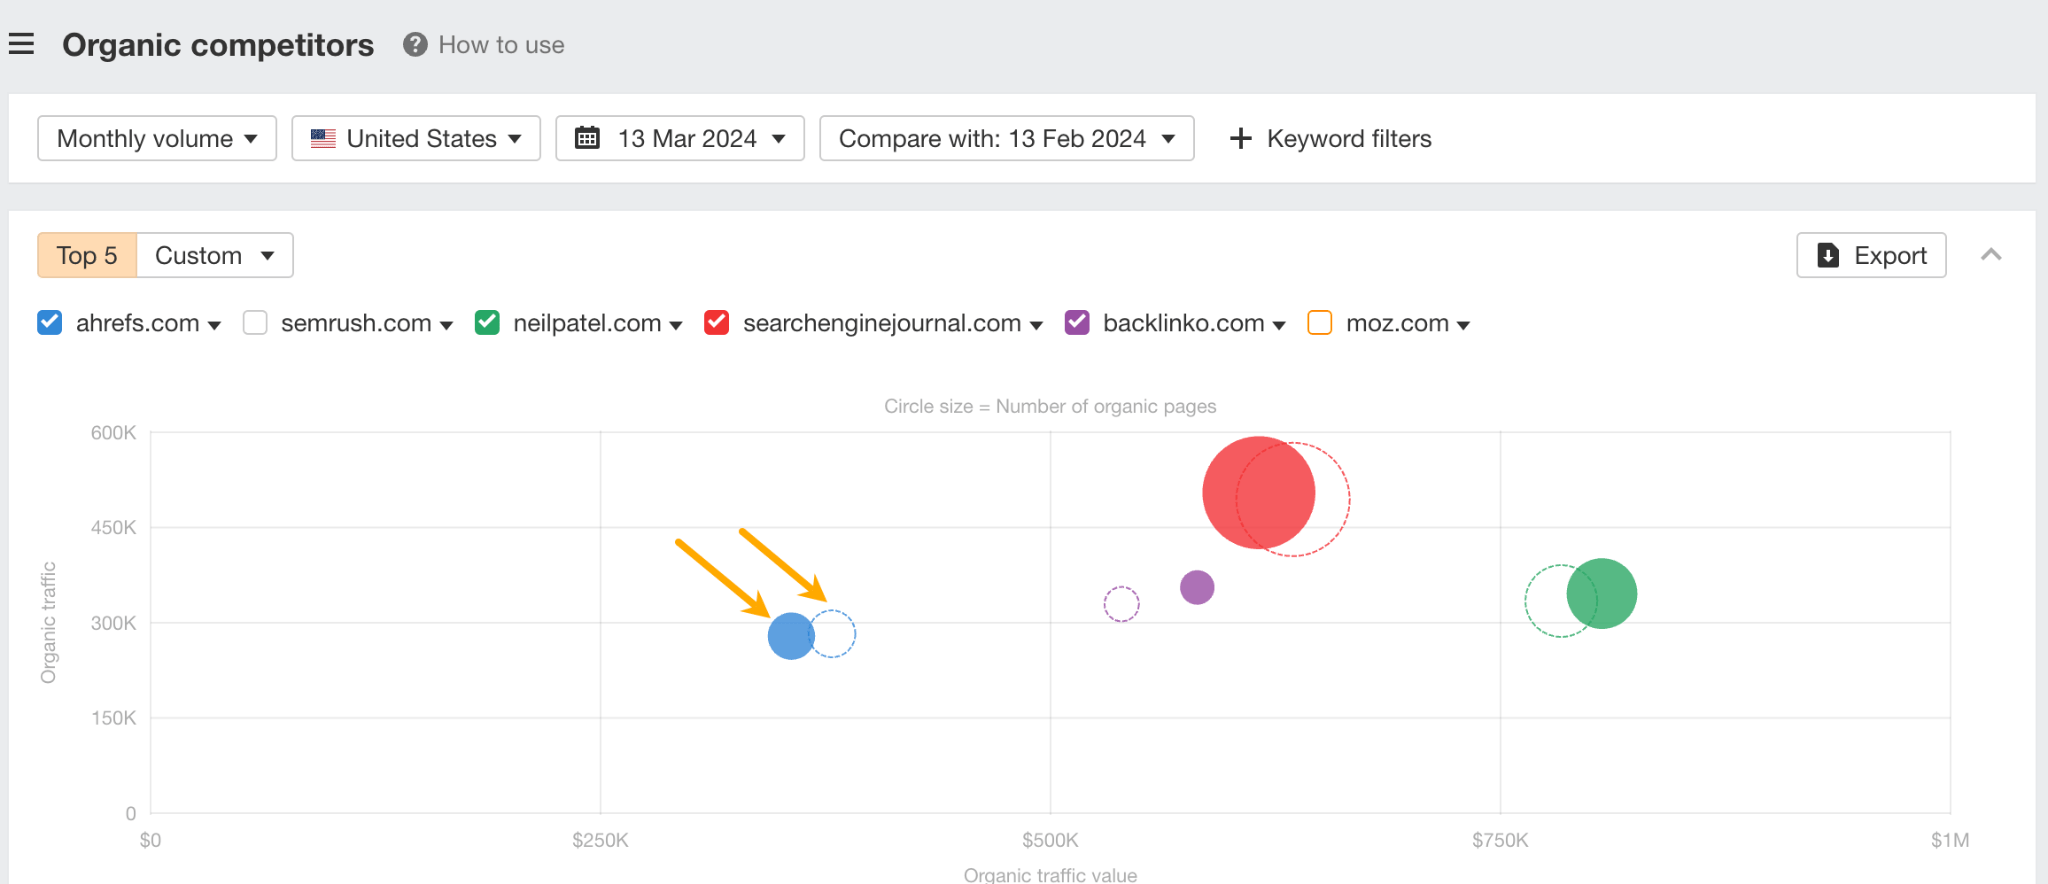This screenshot has height=884, width=2048.
Task: Open the backlinko.com domain dropdown arrow
Action: click(1279, 325)
